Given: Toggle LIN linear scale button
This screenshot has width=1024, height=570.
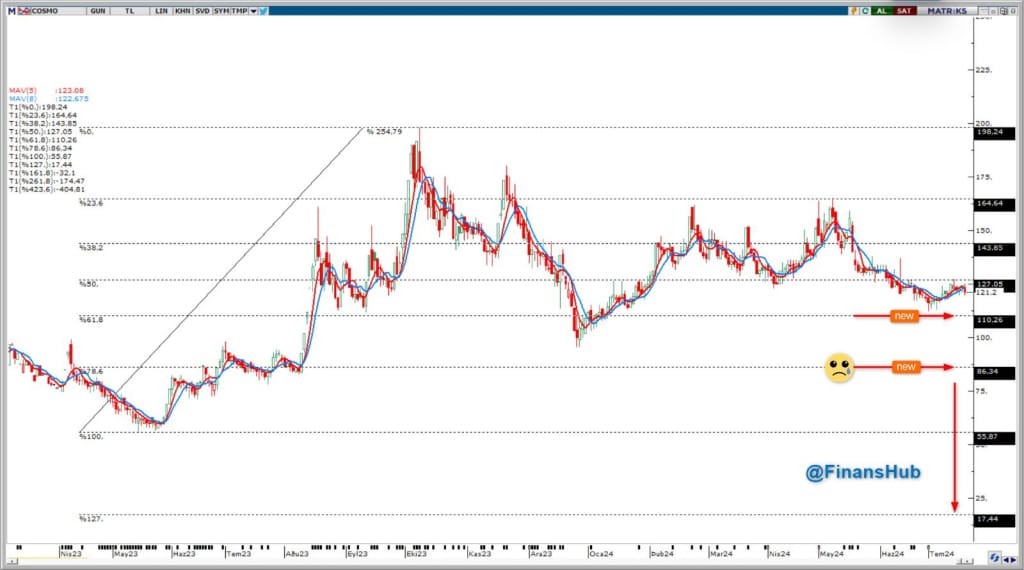Looking at the screenshot, I should (x=161, y=11).
